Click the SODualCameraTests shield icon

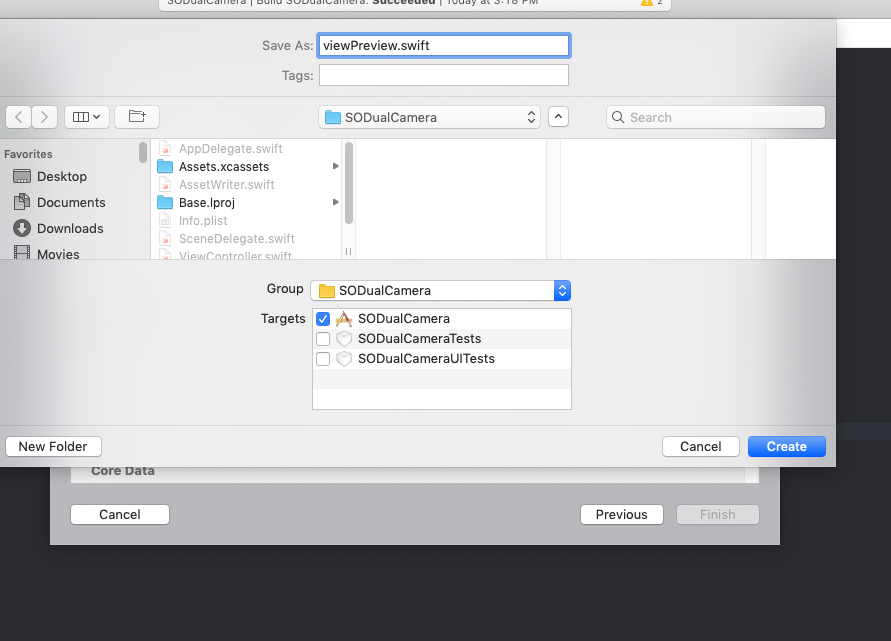point(344,339)
